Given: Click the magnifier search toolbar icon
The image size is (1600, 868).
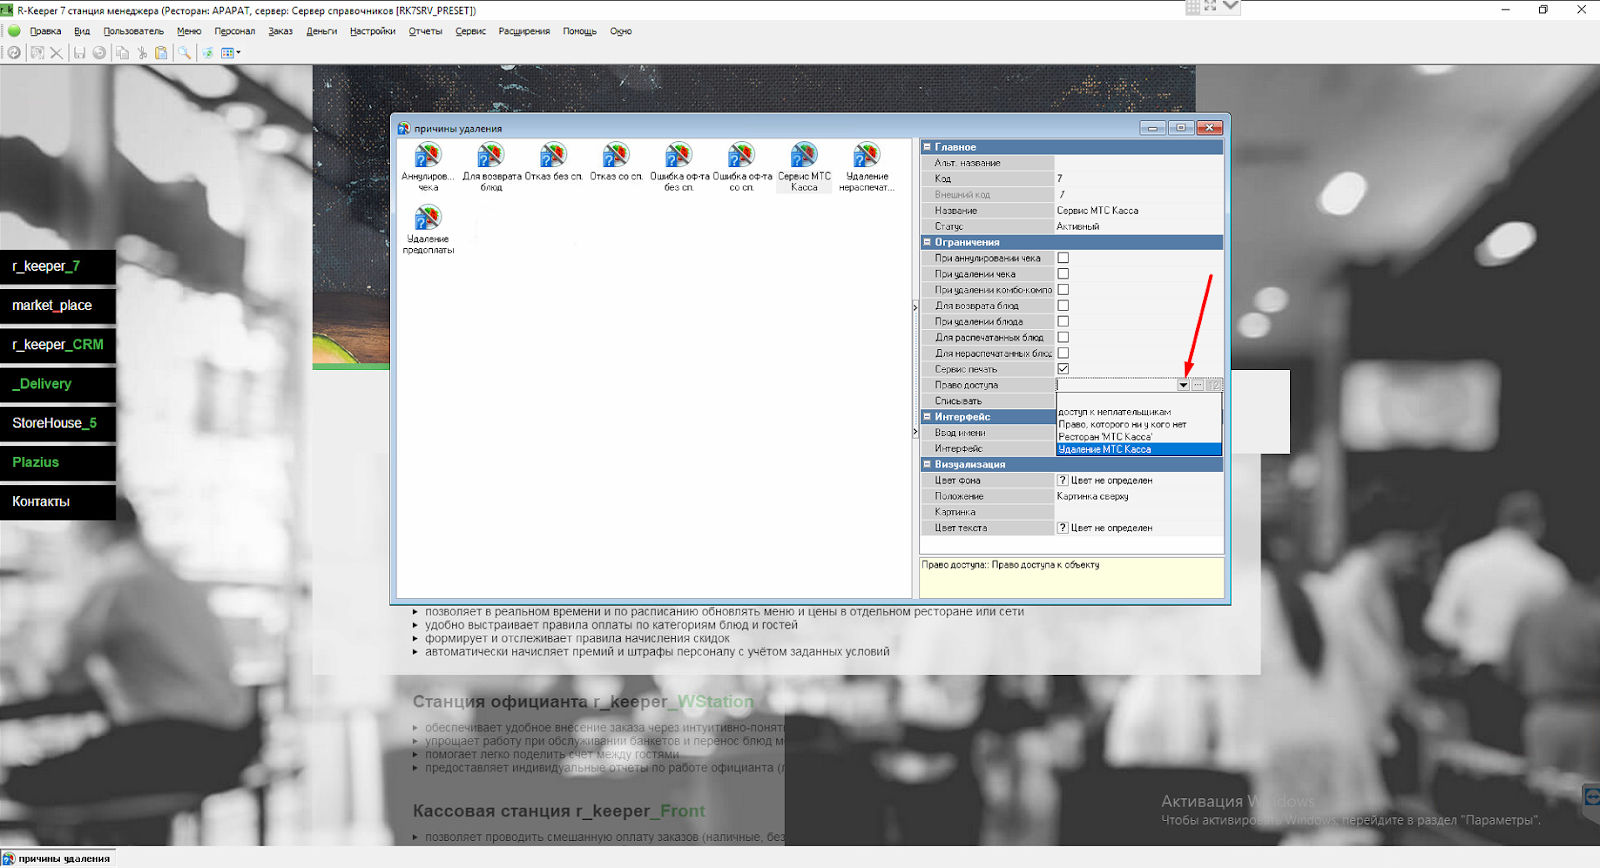Looking at the screenshot, I should (184, 53).
